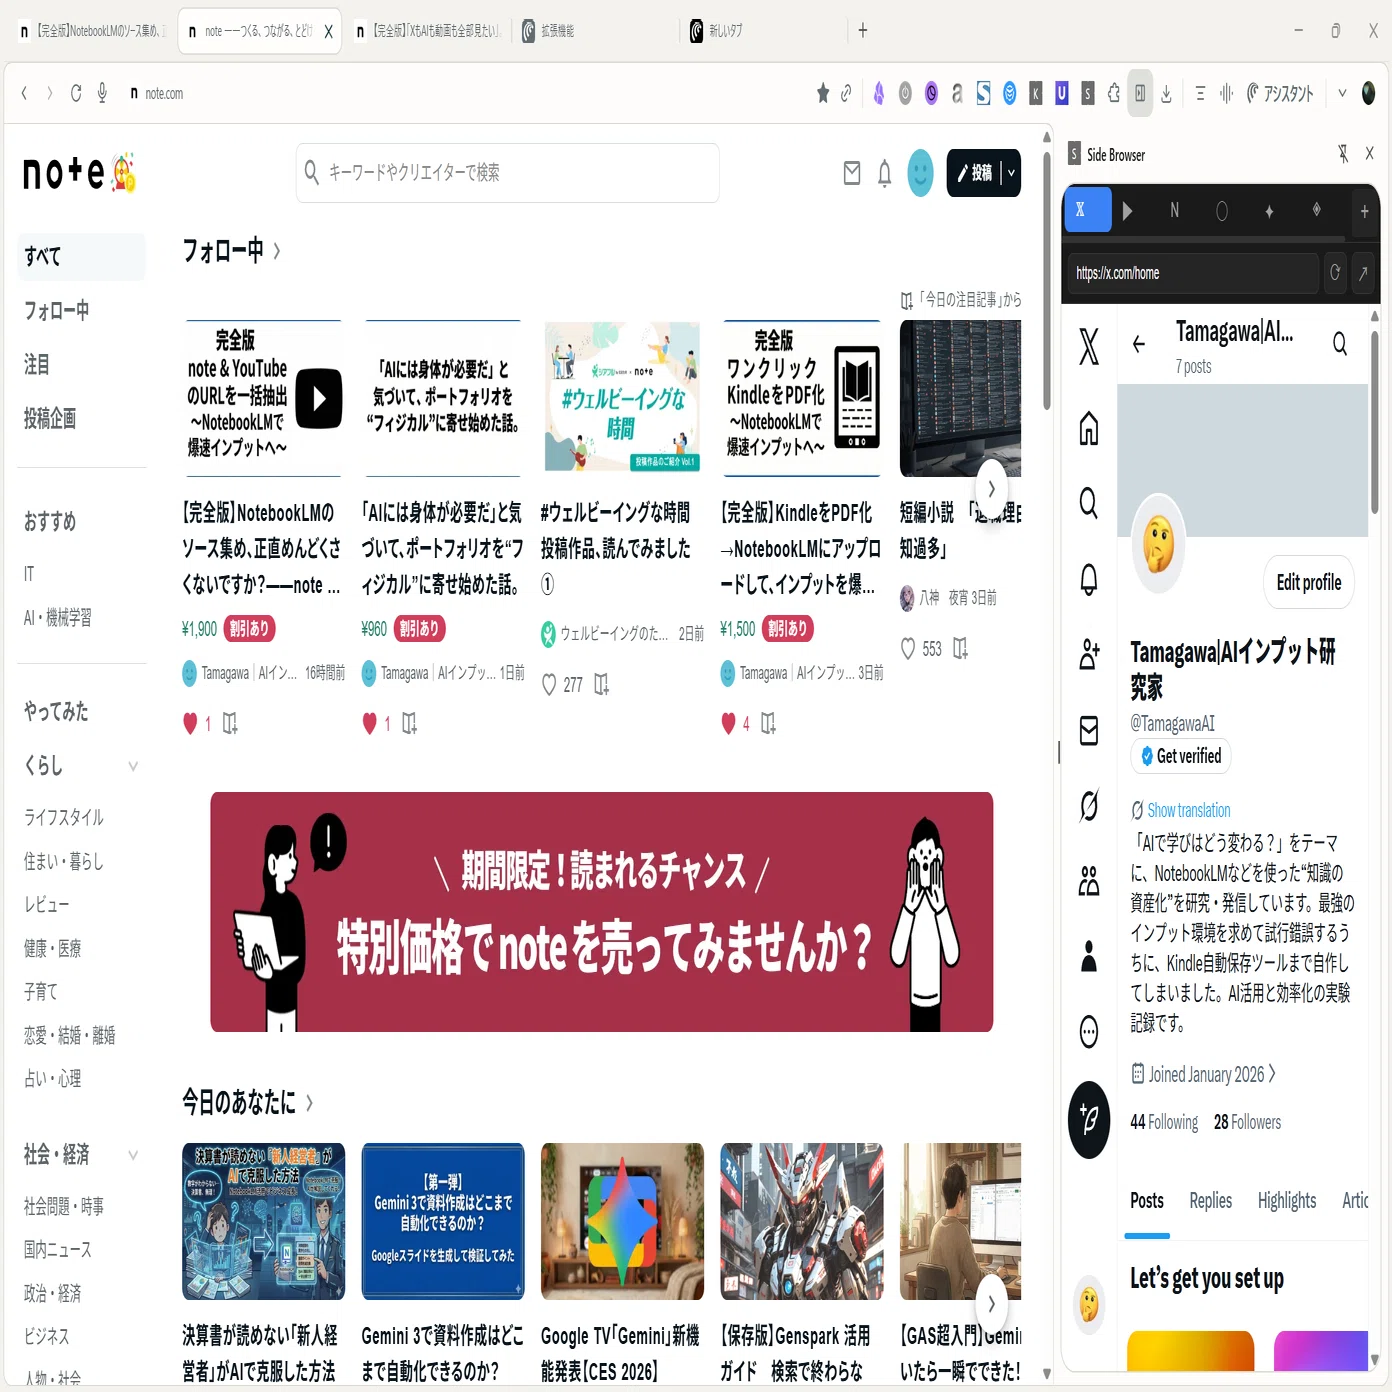Open the Google TV Gemini article thumbnail
This screenshot has height=1392, width=1392.
[622, 1221]
